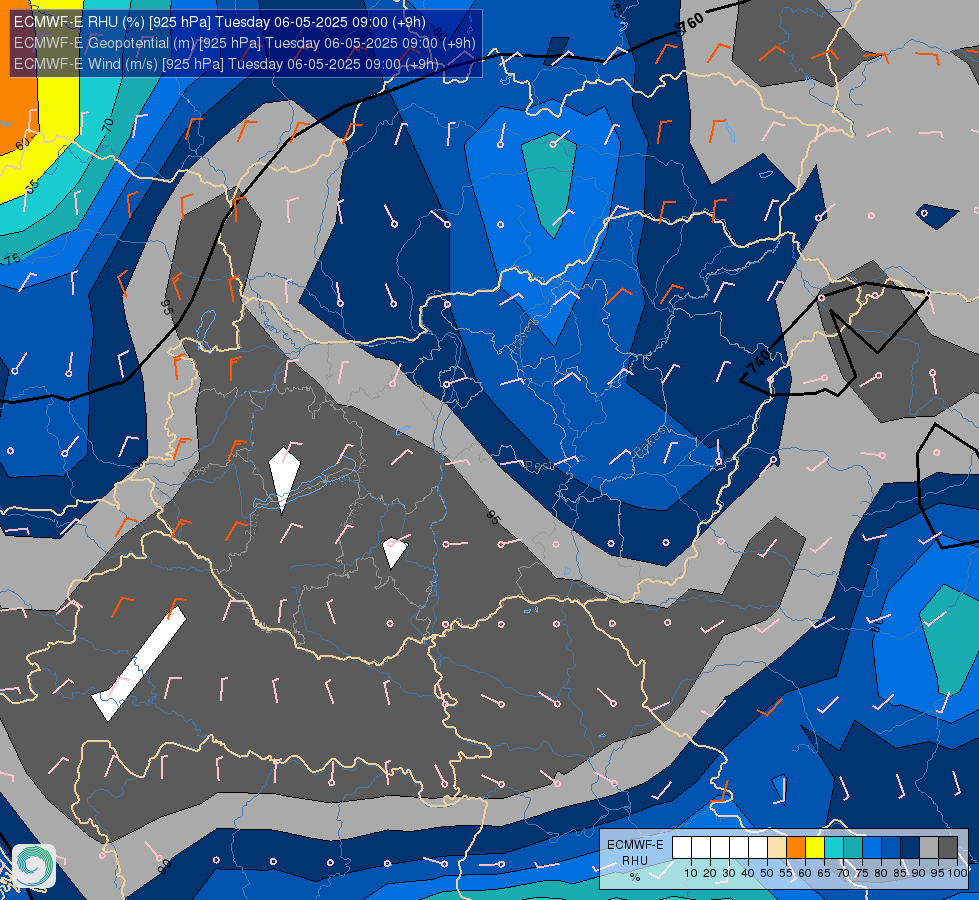Select the ECMWF-E Geopotential (m) title line
Screen dimensions: 979x900
pos(245,43)
